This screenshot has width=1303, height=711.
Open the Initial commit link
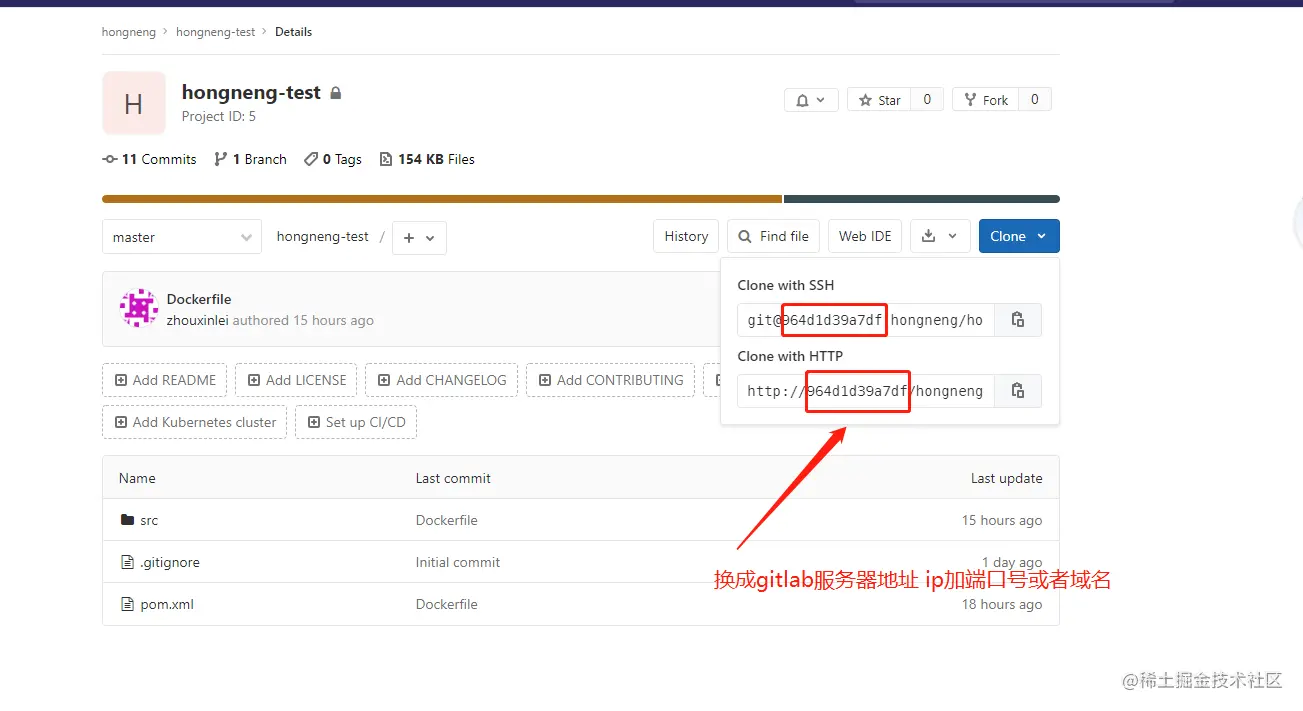point(458,562)
